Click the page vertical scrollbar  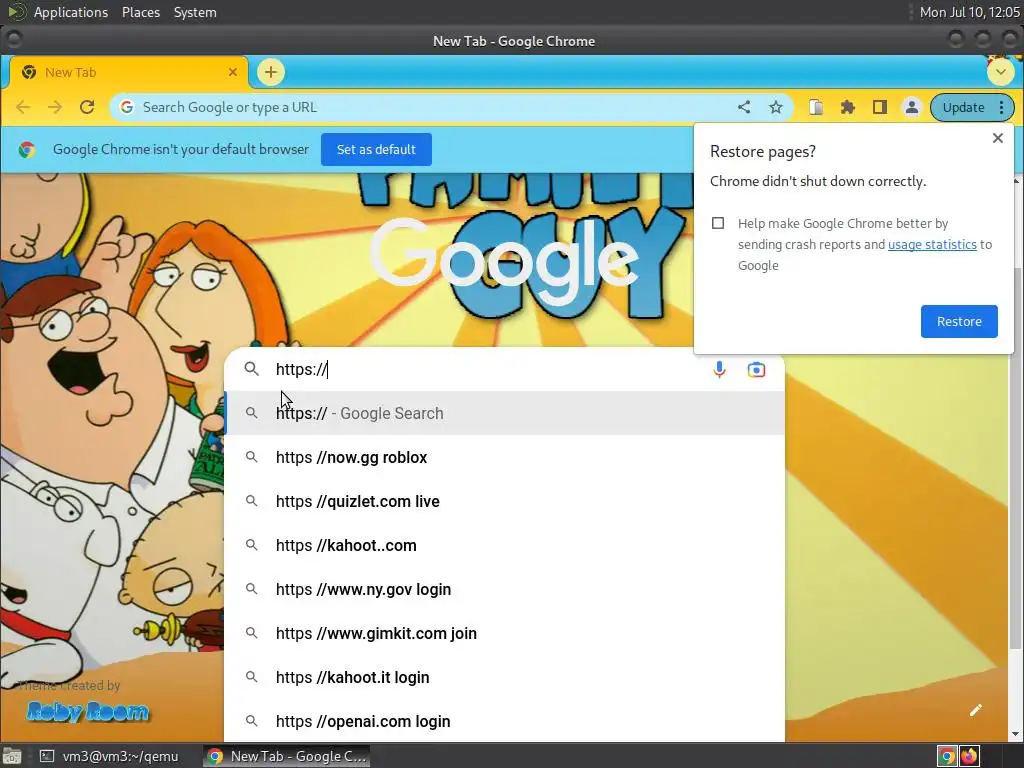[x=1016, y=457]
